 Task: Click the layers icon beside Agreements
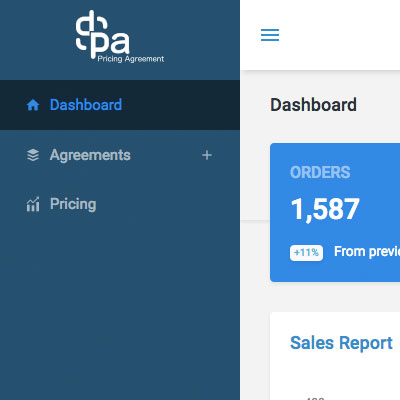coord(33,155)
